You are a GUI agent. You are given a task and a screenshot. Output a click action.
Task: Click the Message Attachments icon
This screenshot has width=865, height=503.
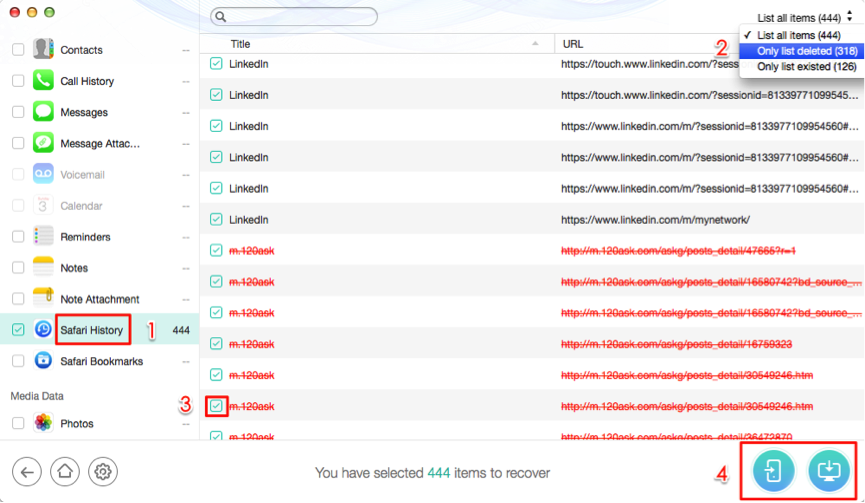43,143
